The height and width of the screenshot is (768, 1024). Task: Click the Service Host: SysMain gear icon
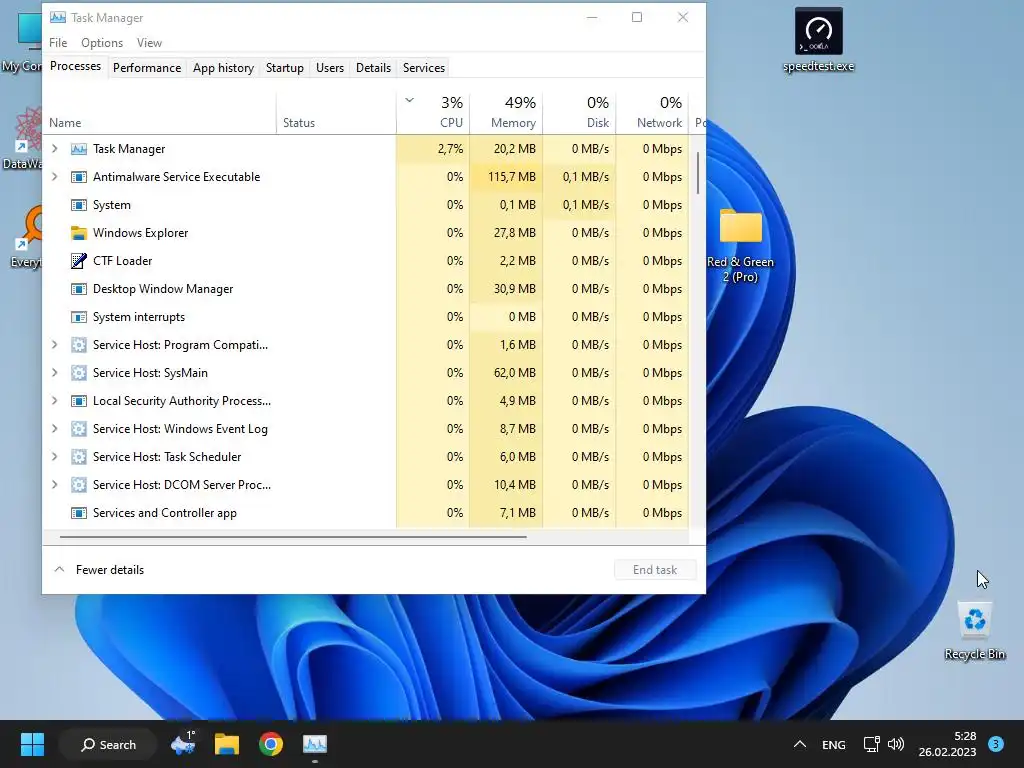[x=78, y=373]
